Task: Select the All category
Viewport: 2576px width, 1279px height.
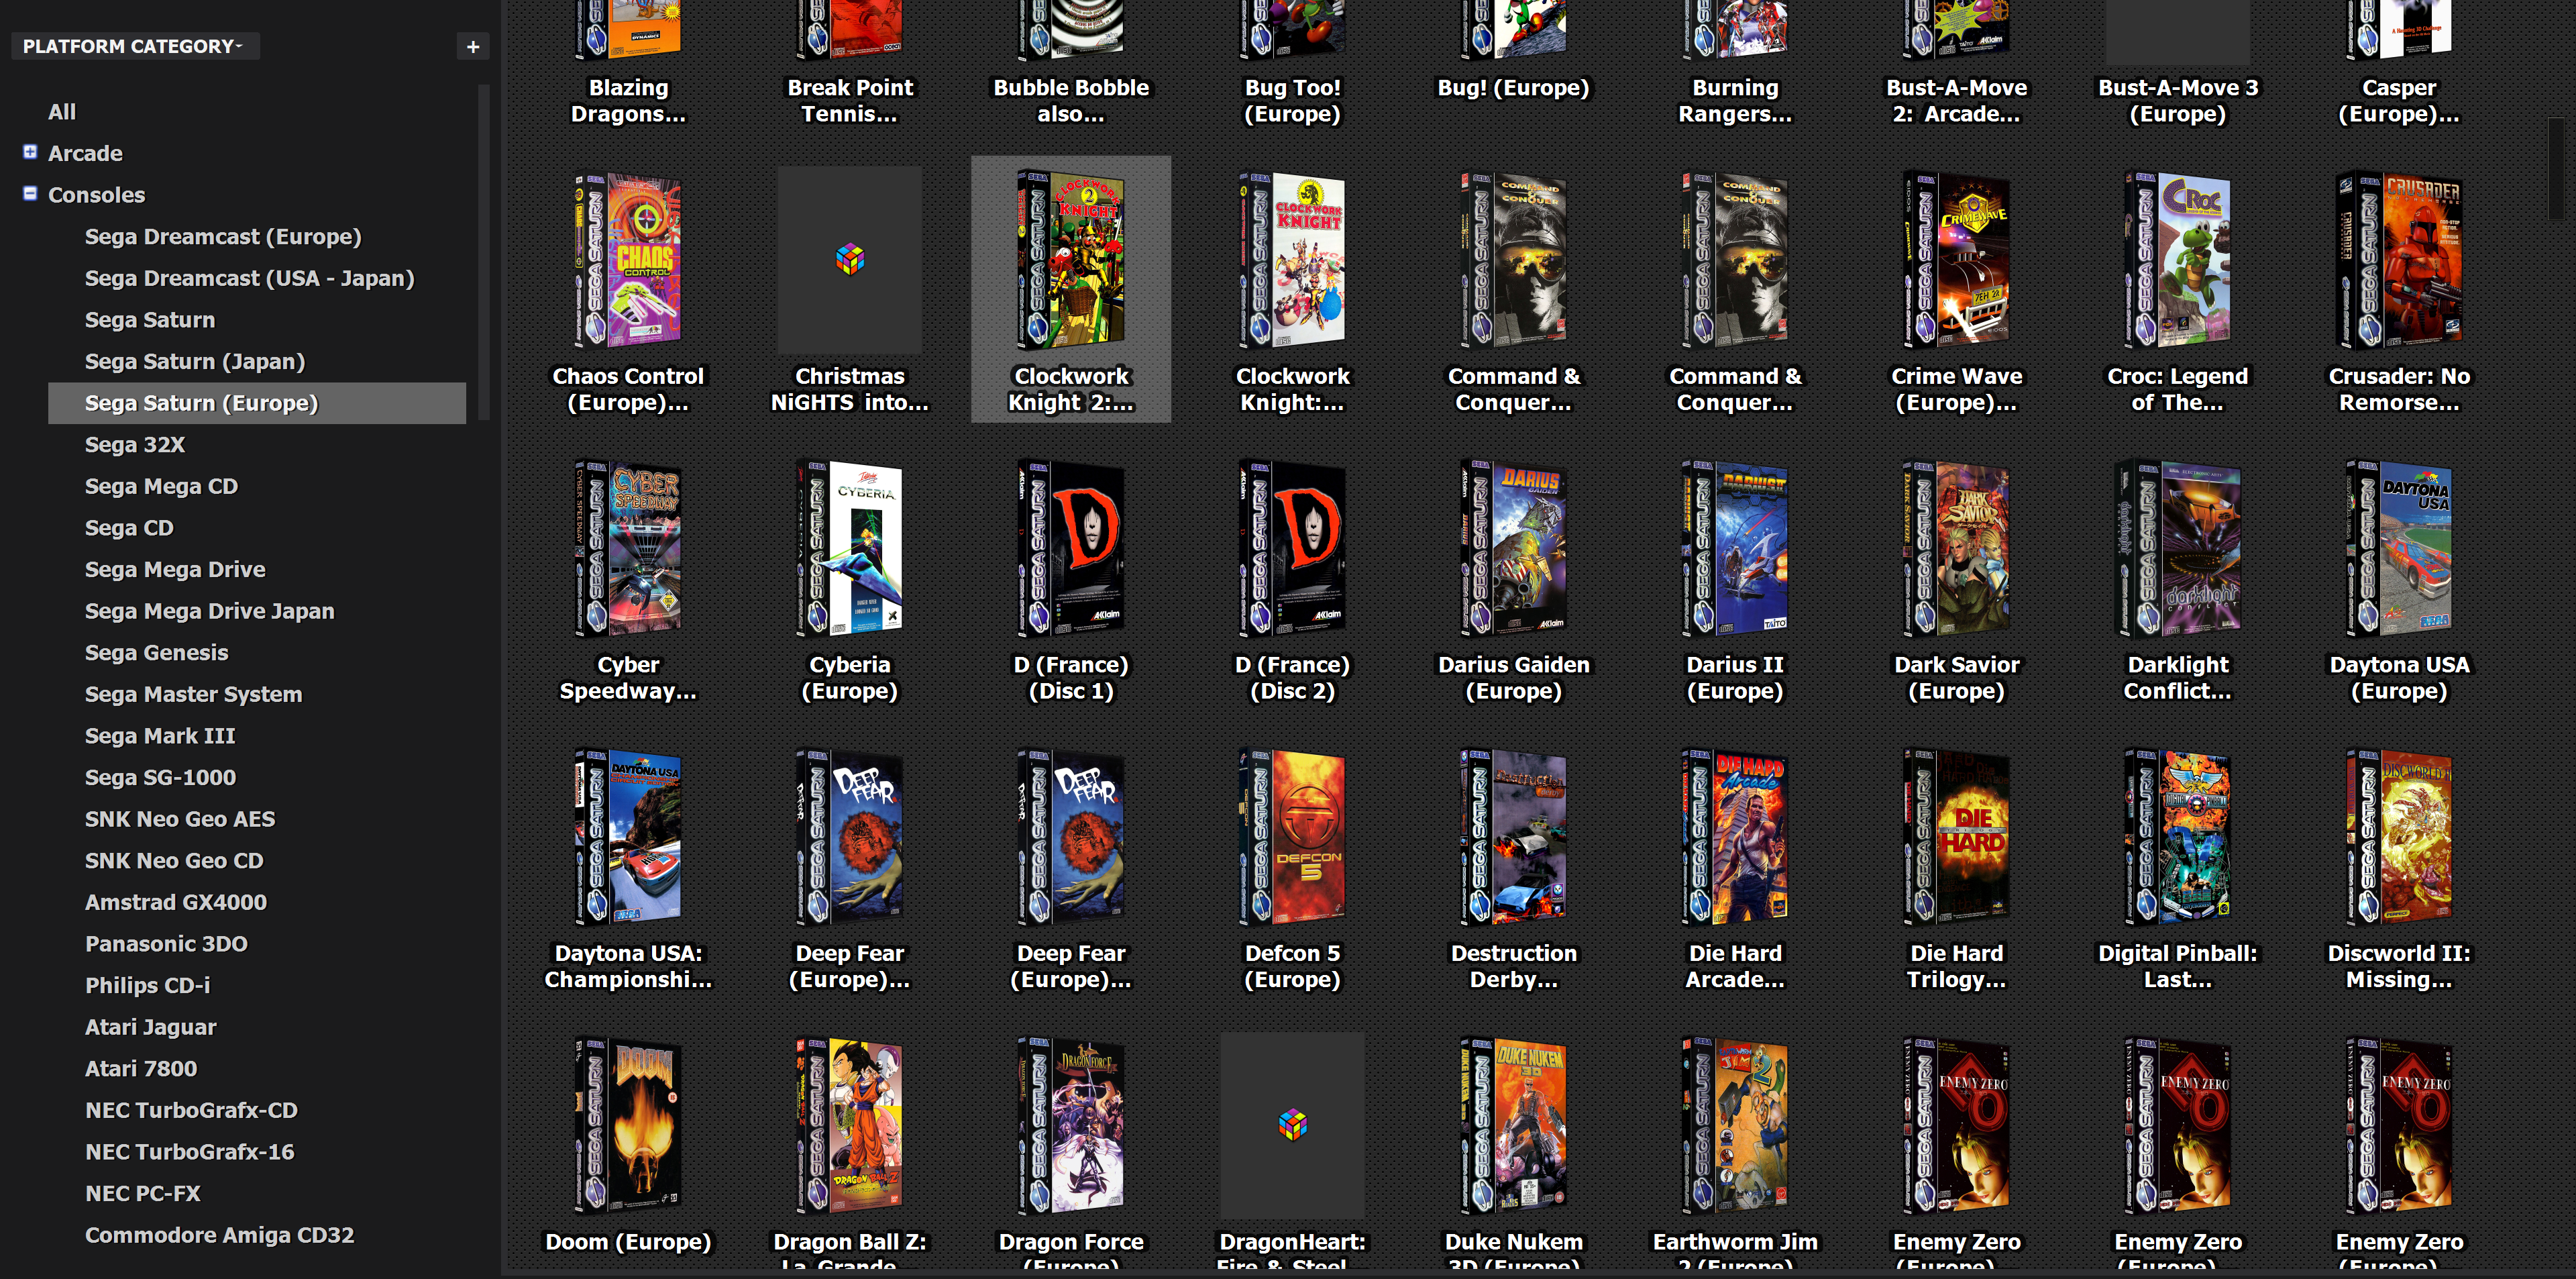Action: click(62, 112)
